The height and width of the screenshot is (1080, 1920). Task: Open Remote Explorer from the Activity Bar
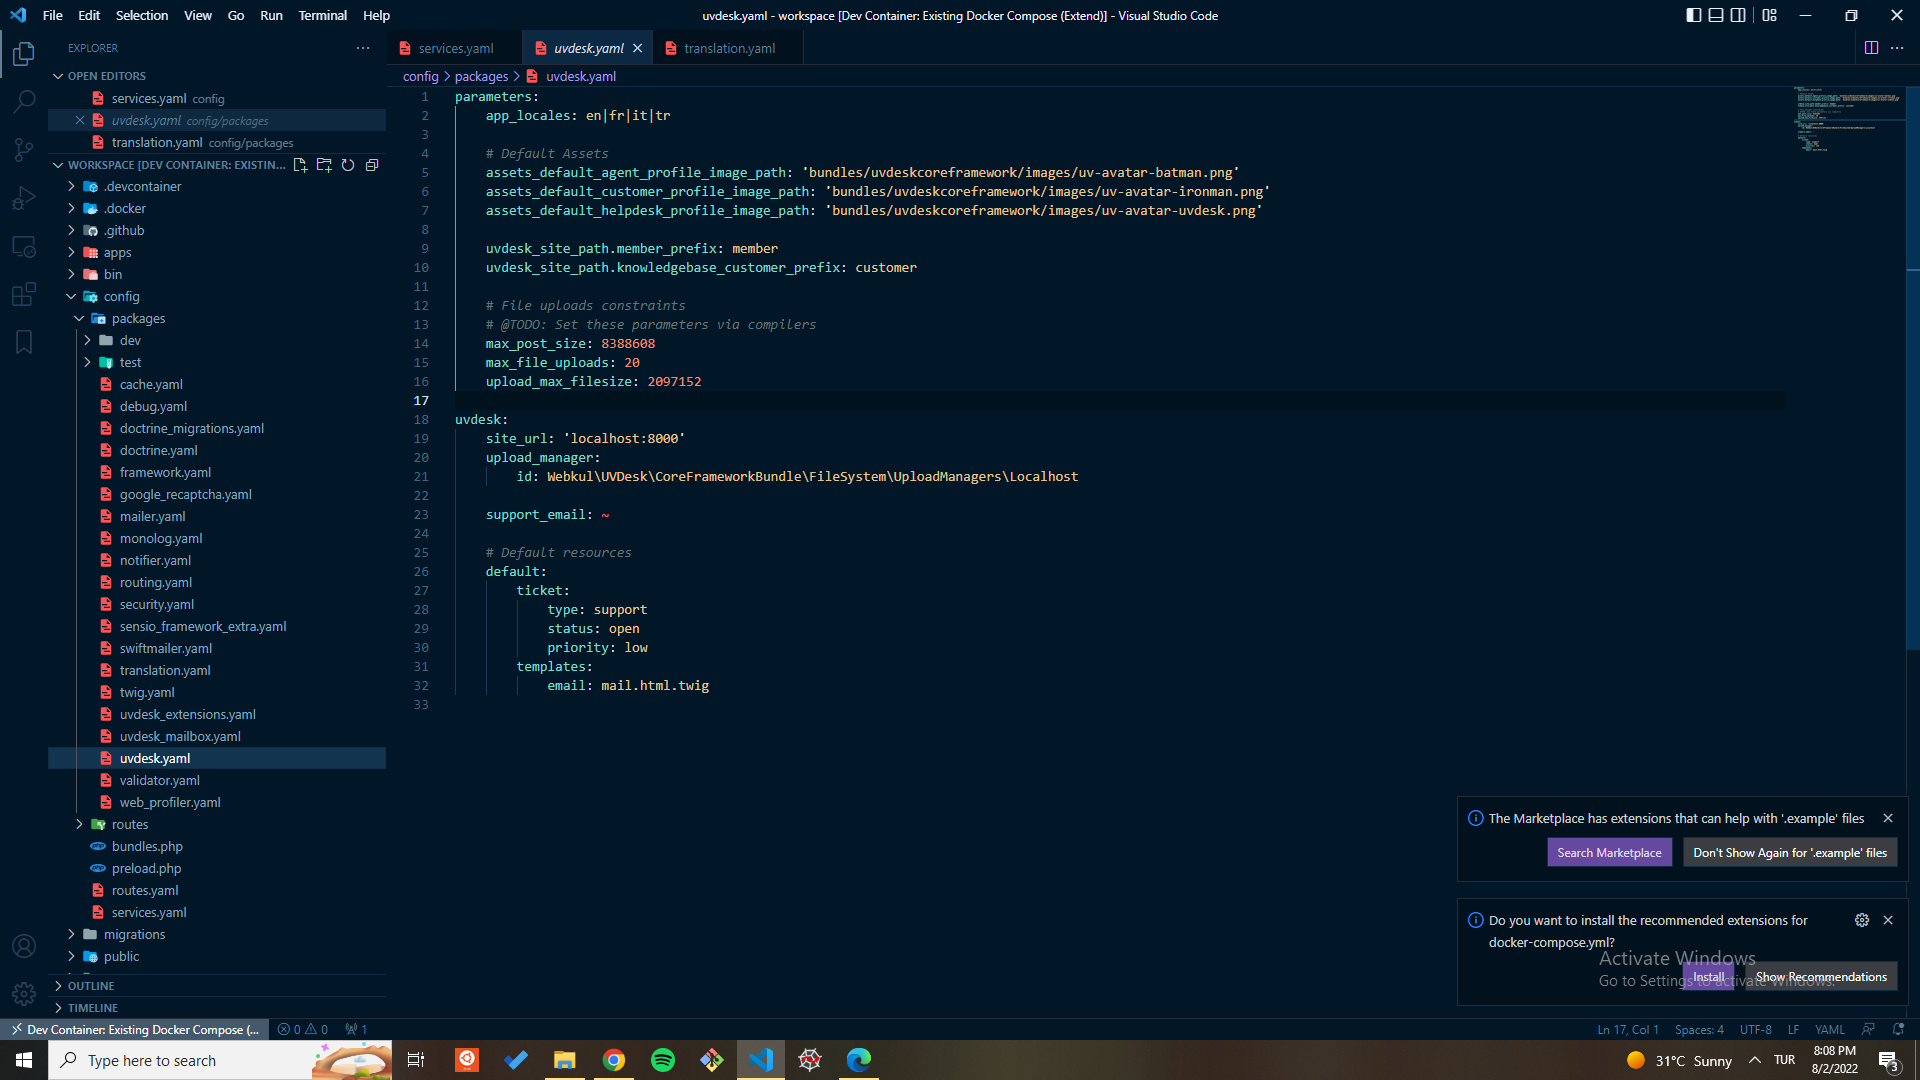(x=24, y=246)
